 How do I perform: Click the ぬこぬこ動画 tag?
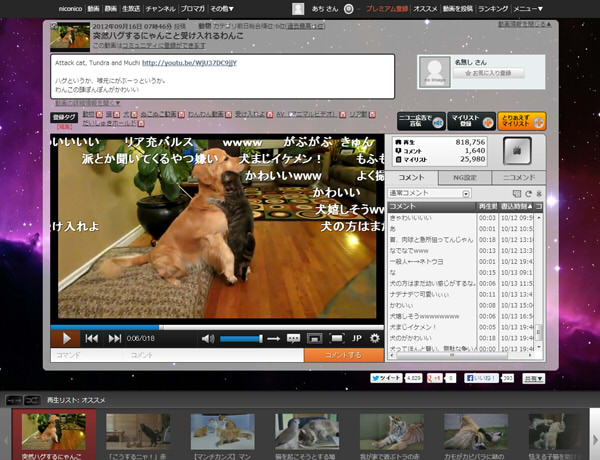(158, 114)
